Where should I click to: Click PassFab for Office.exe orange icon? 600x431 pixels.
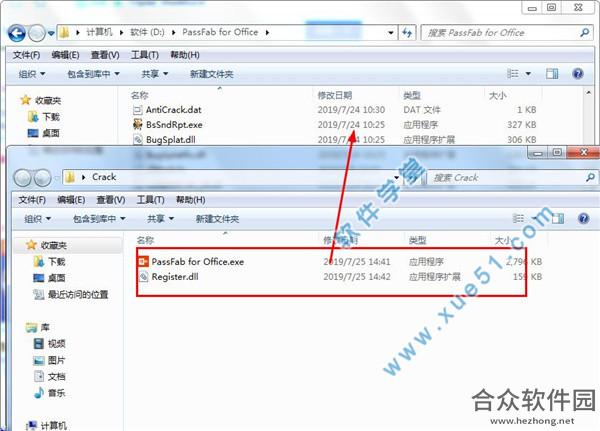[x=143, y=262]
